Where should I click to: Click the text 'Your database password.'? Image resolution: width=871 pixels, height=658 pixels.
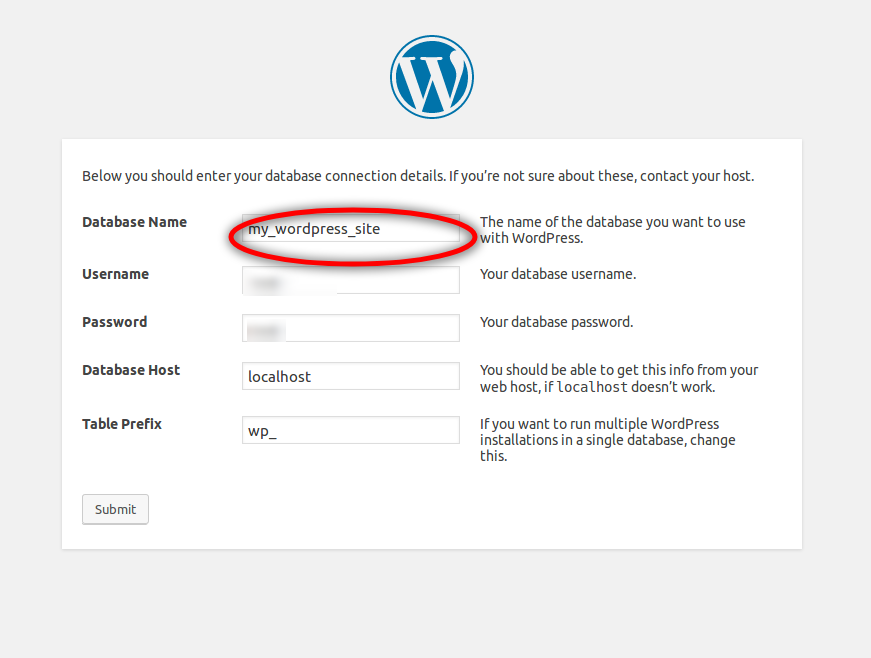tap(556, 322)
